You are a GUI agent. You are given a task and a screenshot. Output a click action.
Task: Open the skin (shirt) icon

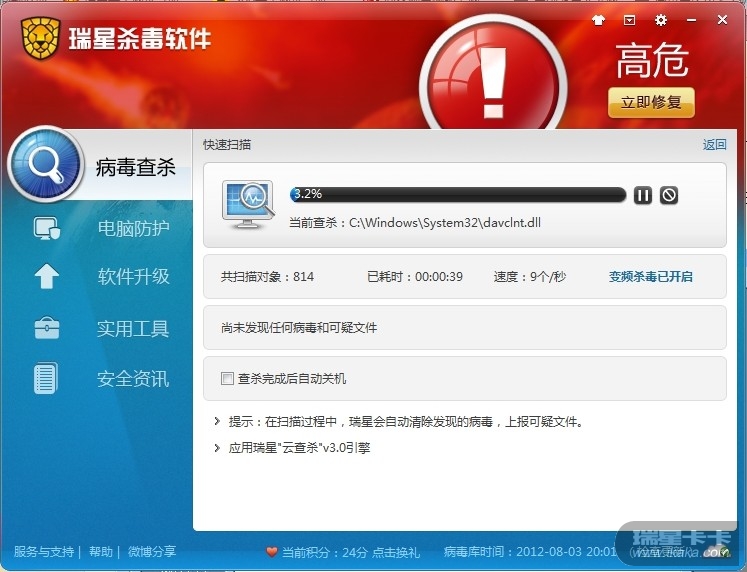tap(598, 20)
